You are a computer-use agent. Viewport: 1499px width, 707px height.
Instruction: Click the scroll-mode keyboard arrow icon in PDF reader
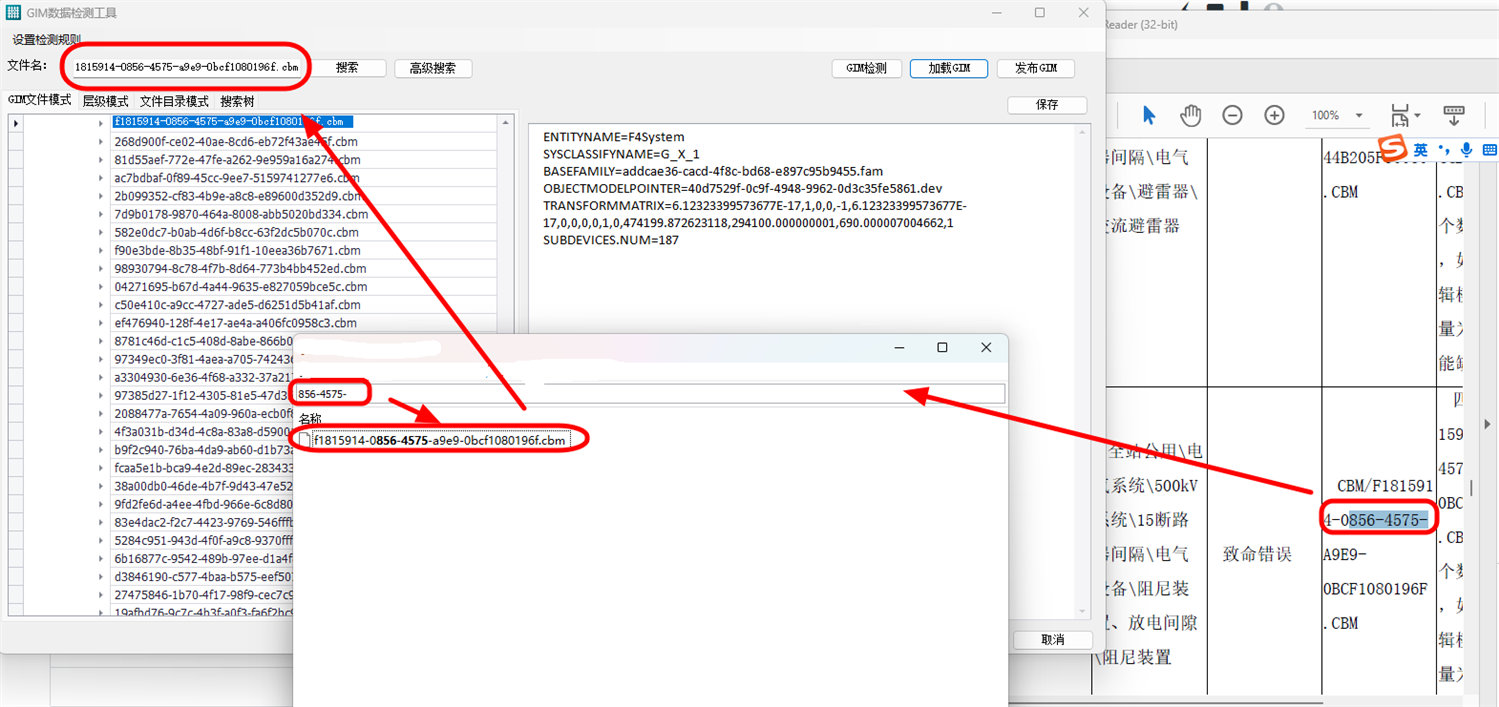(1453, 115)
